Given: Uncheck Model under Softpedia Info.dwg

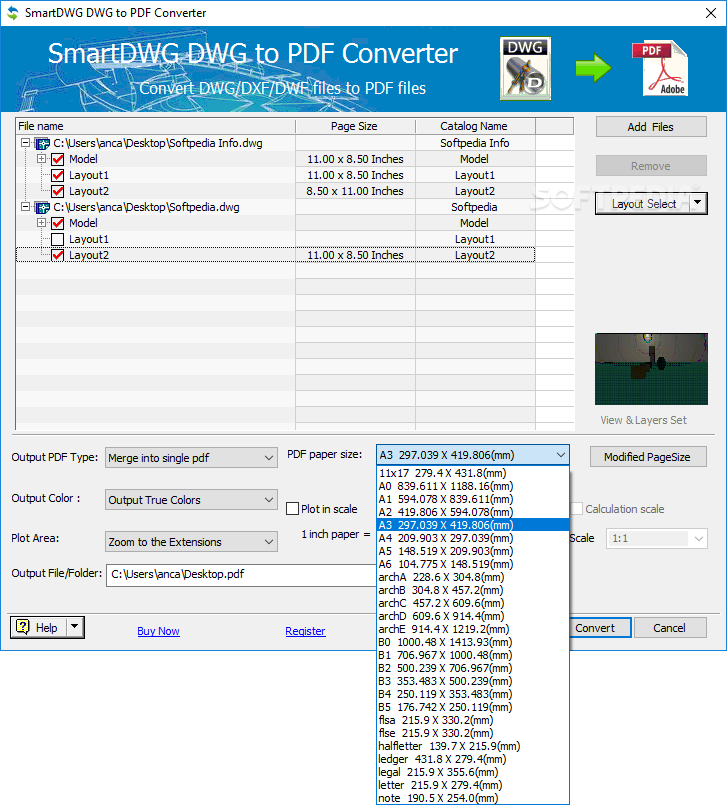Looking at the screenshot, I should point(58,159).
